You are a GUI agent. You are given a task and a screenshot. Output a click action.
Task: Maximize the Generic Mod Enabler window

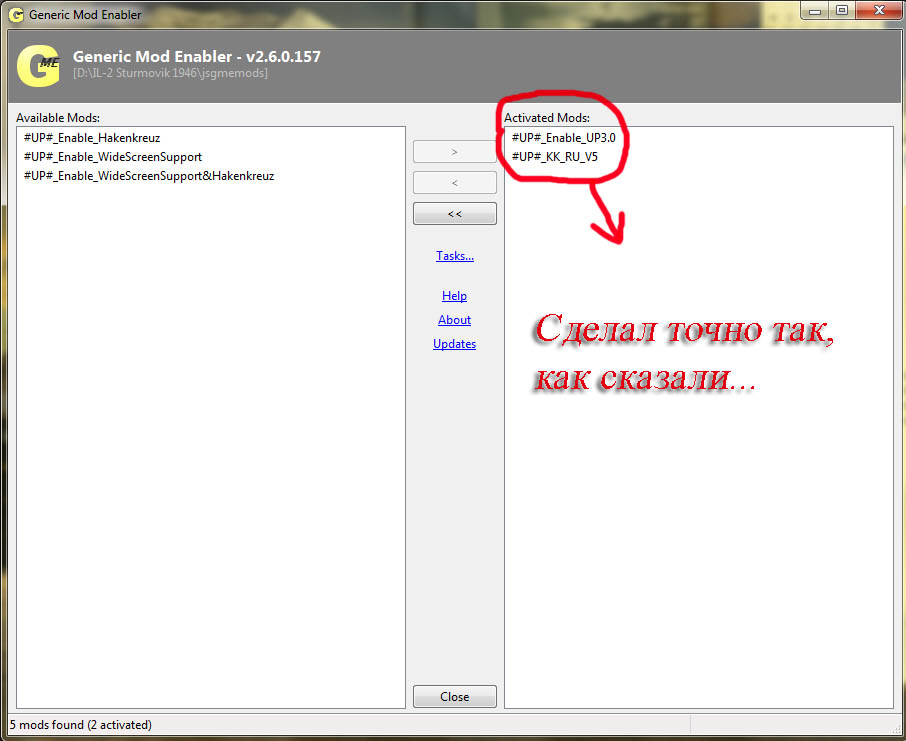click(x=842, y=11)
